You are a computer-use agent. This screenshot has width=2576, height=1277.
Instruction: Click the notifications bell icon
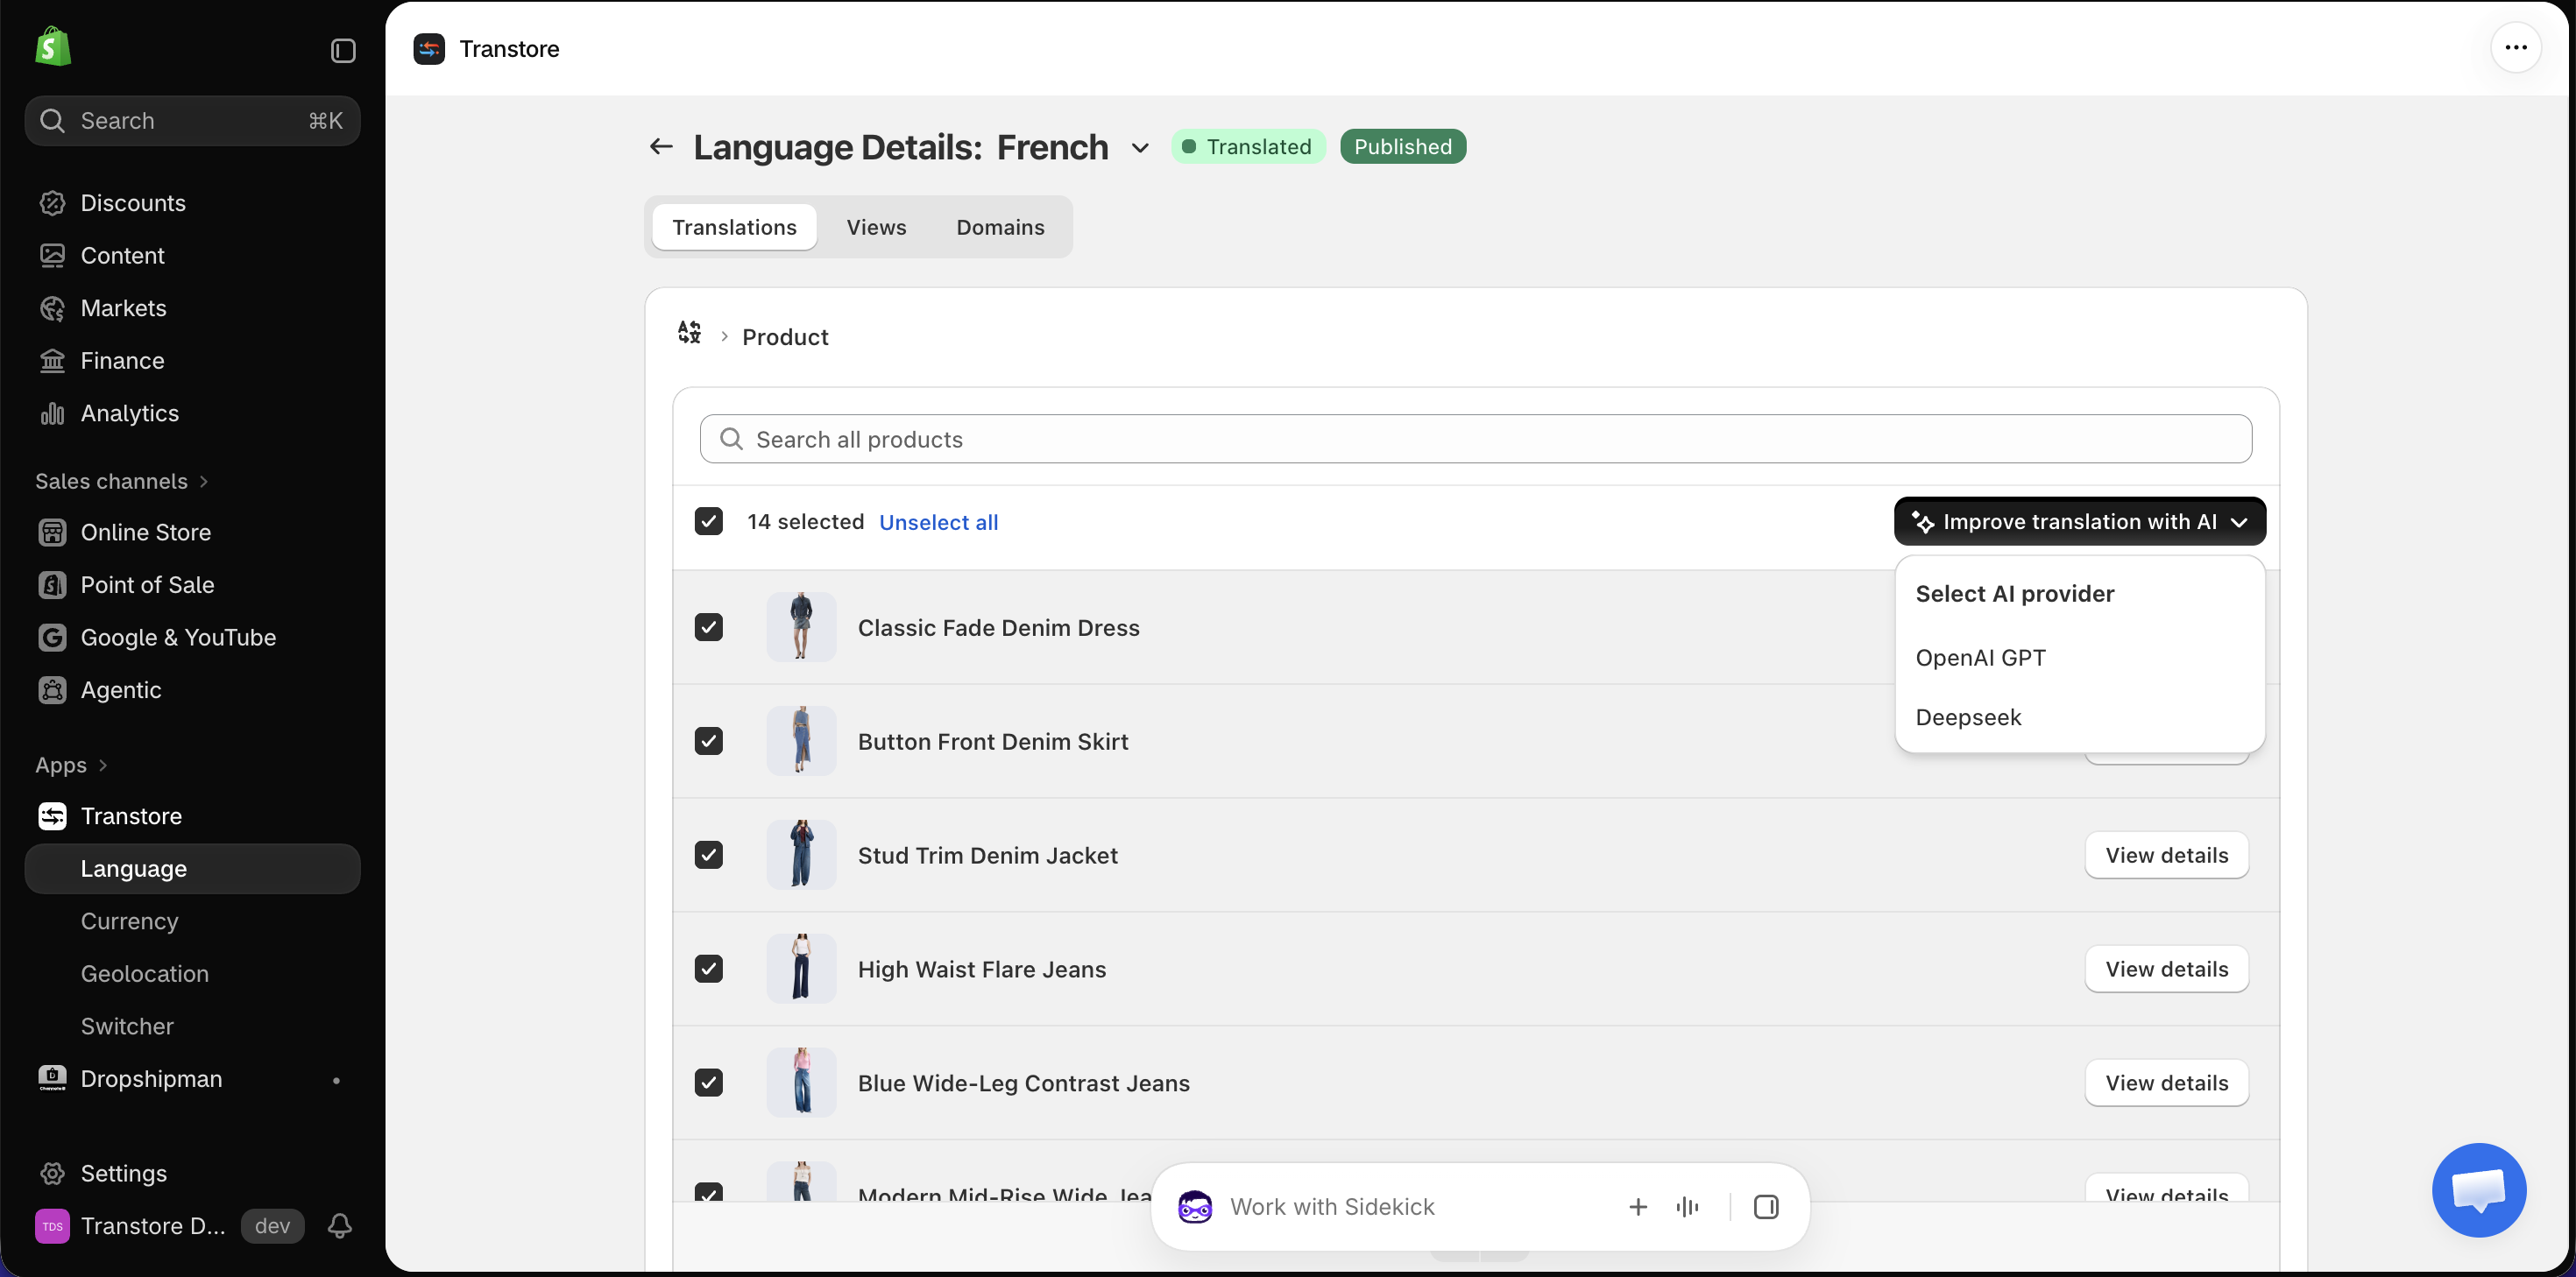click(340, 1226)
